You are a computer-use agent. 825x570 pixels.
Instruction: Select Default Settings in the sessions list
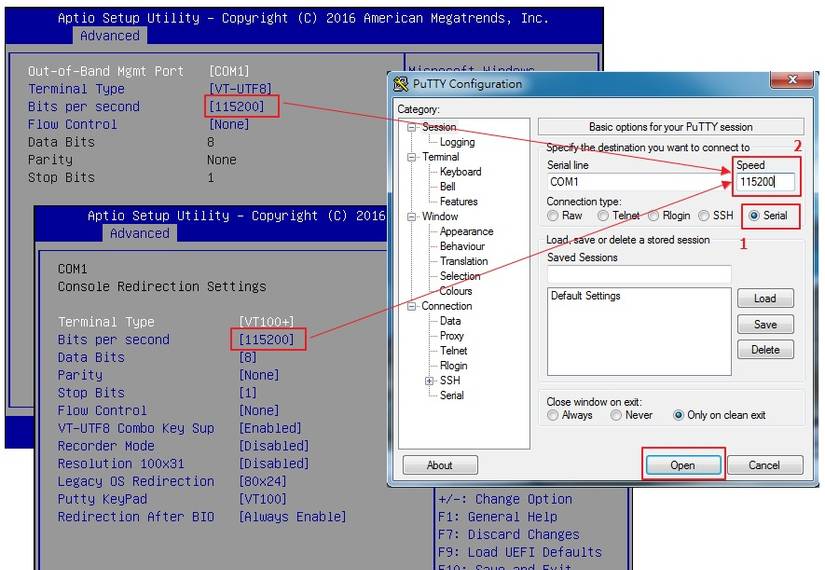(x=586, y=296)
